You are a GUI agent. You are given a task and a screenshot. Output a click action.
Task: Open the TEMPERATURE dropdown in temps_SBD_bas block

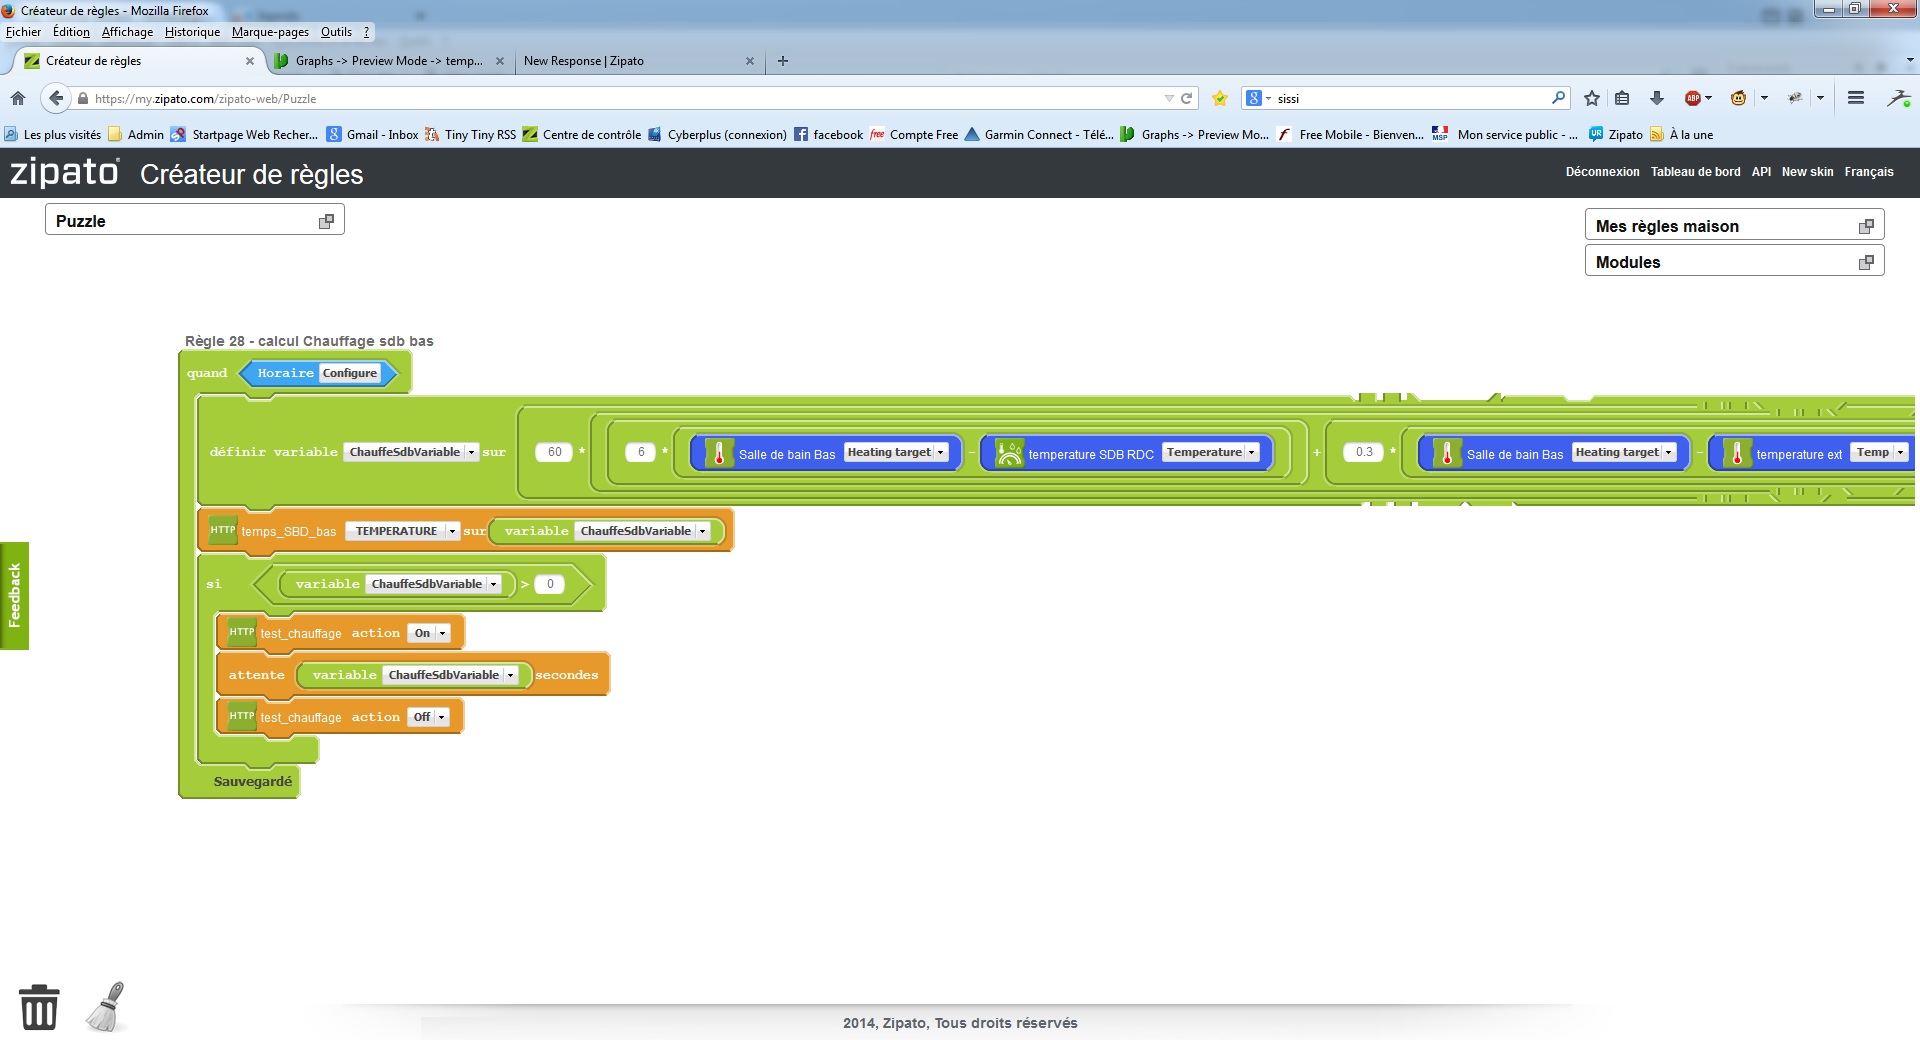point(452,531)
